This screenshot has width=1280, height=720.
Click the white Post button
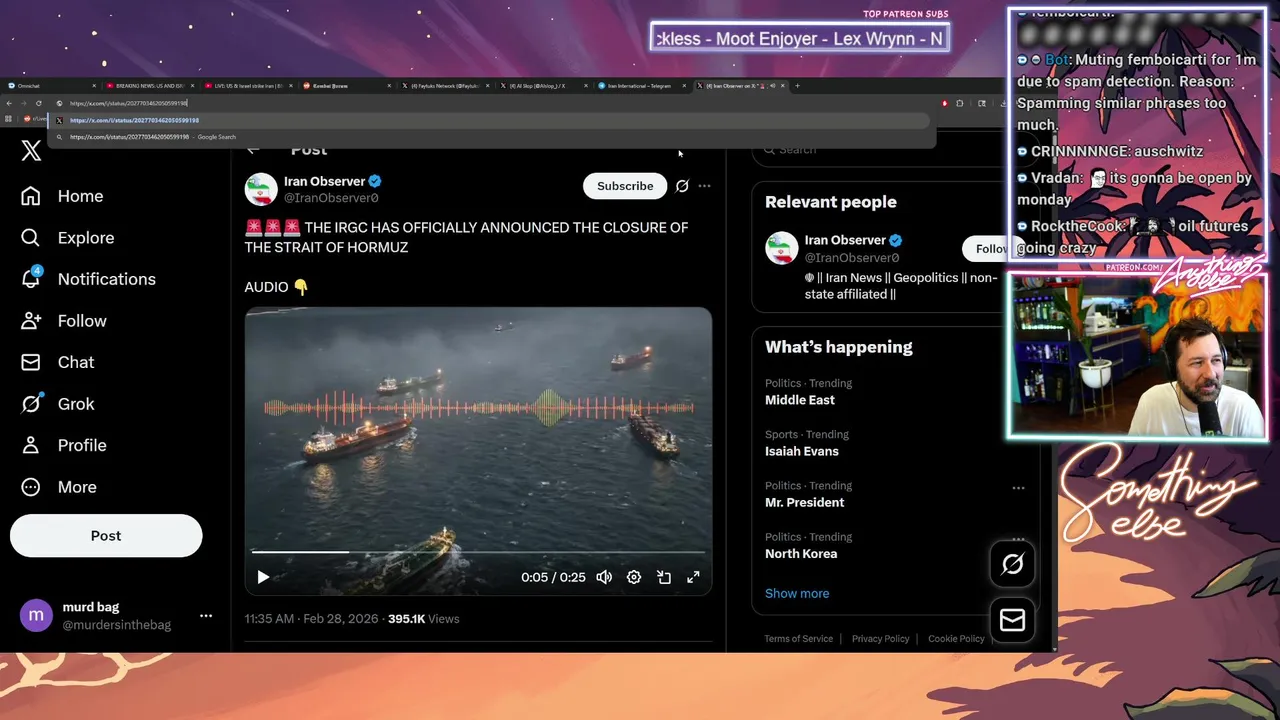click(106, 536)
